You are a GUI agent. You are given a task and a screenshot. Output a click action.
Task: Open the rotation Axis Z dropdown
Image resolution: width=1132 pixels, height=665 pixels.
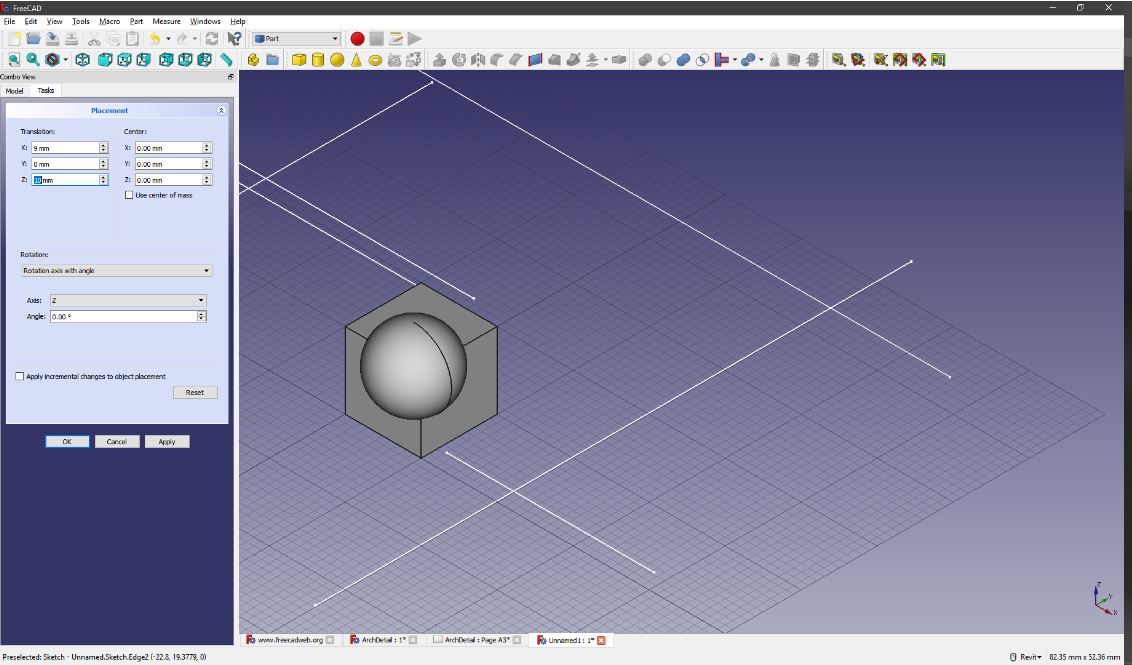click(128, 300)
